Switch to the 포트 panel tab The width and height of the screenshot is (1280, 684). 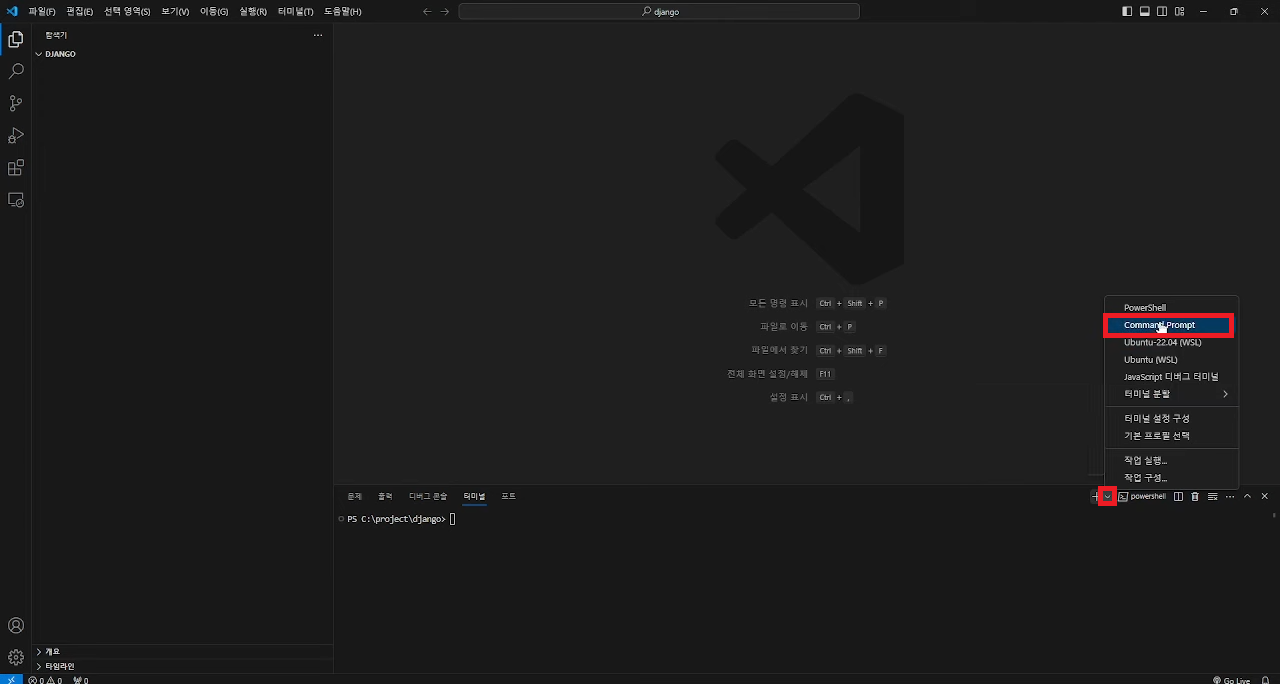[509, 496]
